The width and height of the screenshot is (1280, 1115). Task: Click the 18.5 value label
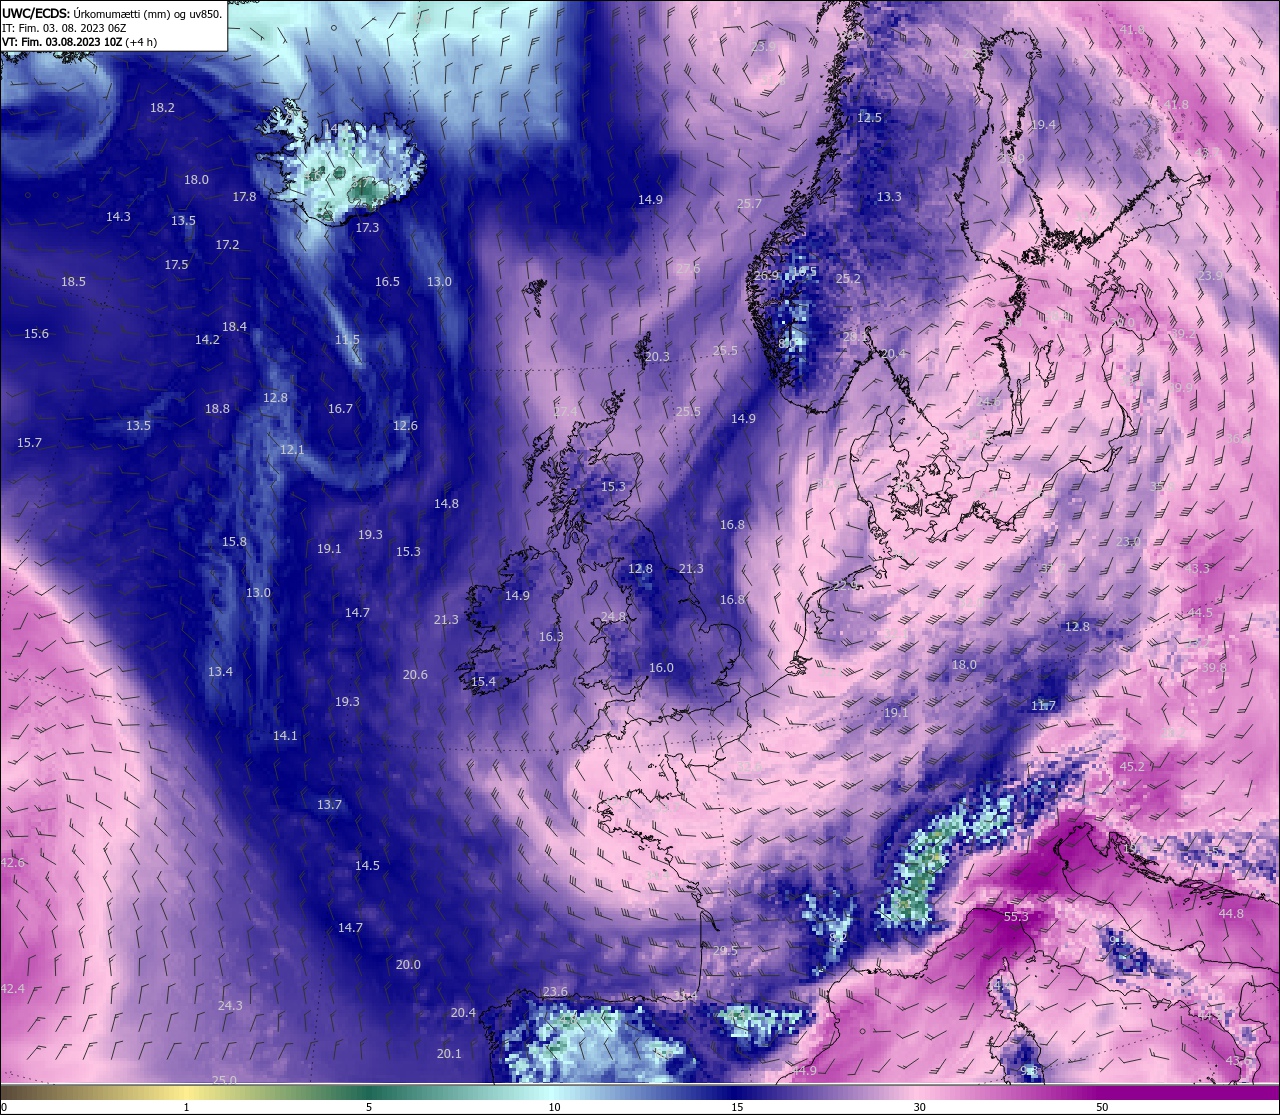[x=73, y=281]
